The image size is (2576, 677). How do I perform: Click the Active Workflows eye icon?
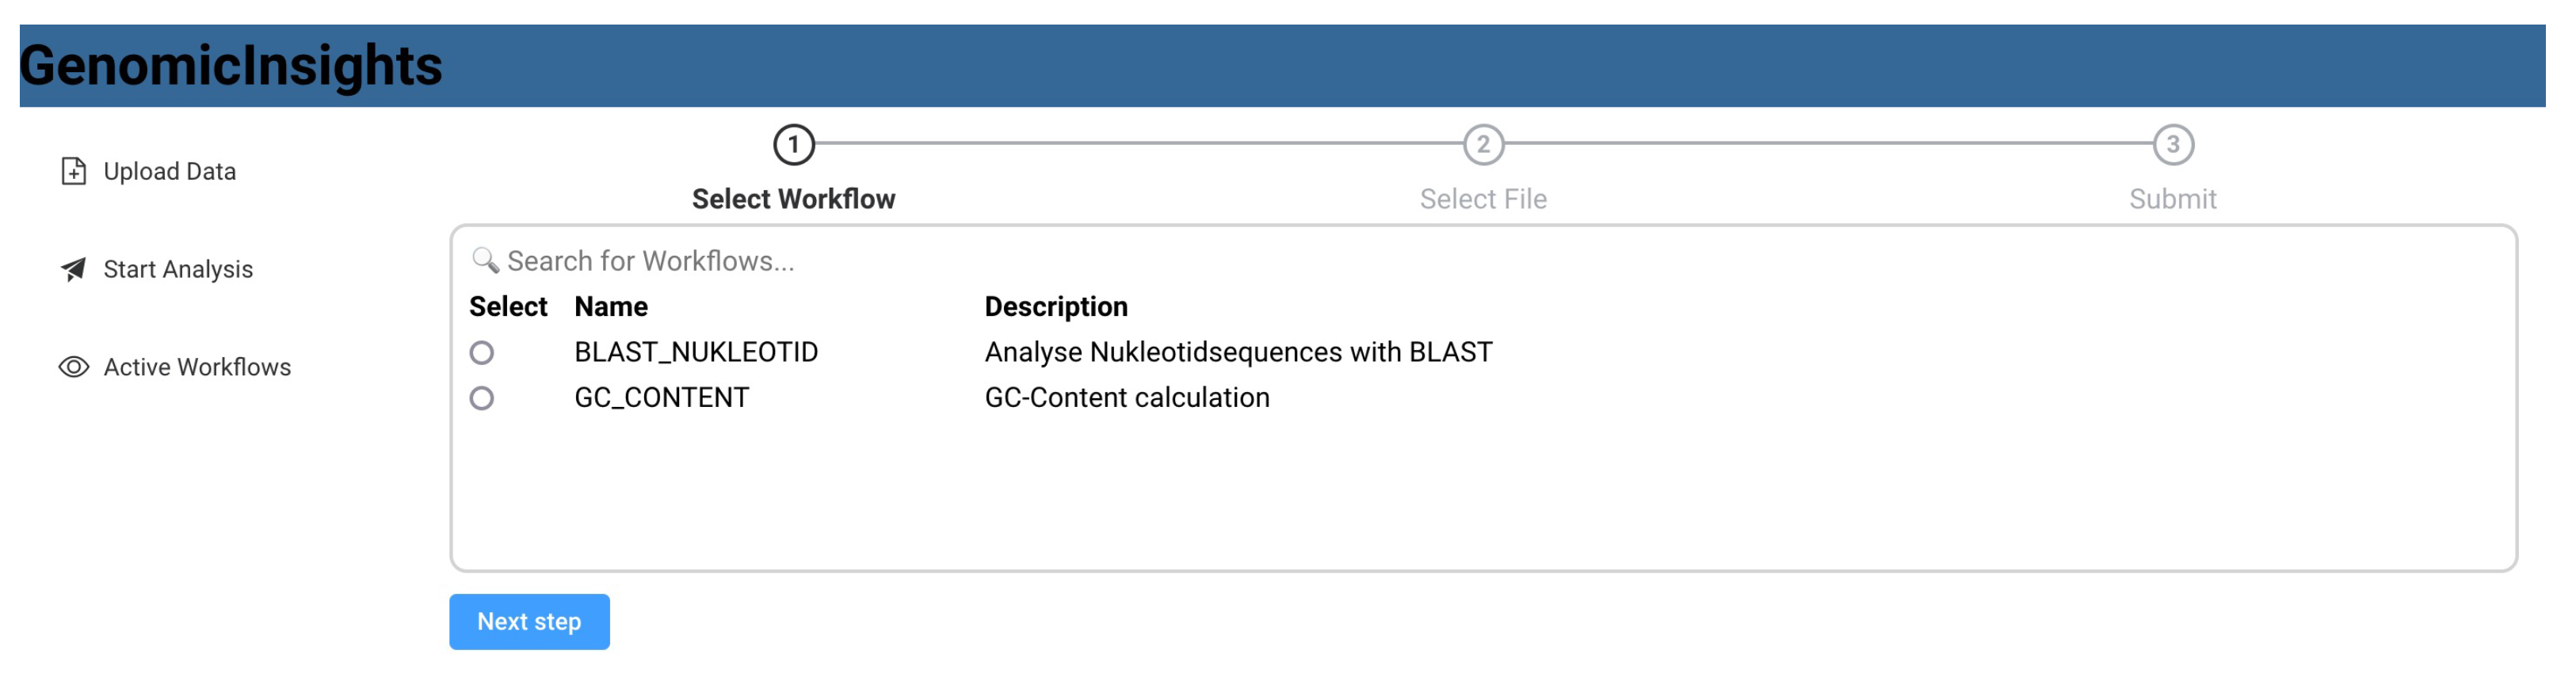coord(73,367)
